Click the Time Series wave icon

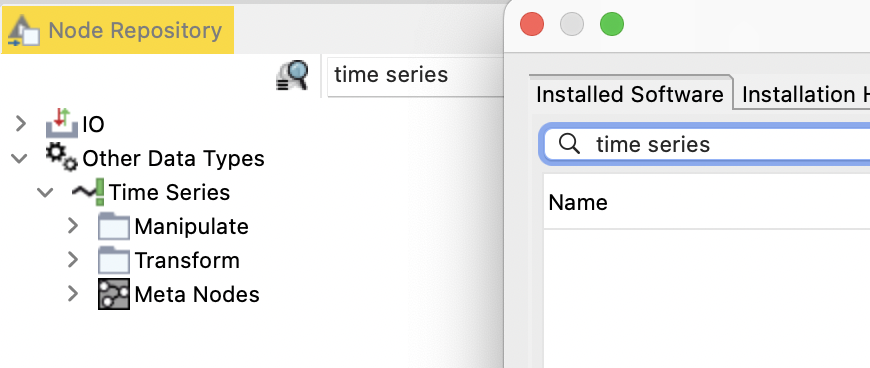pos(88,192)
